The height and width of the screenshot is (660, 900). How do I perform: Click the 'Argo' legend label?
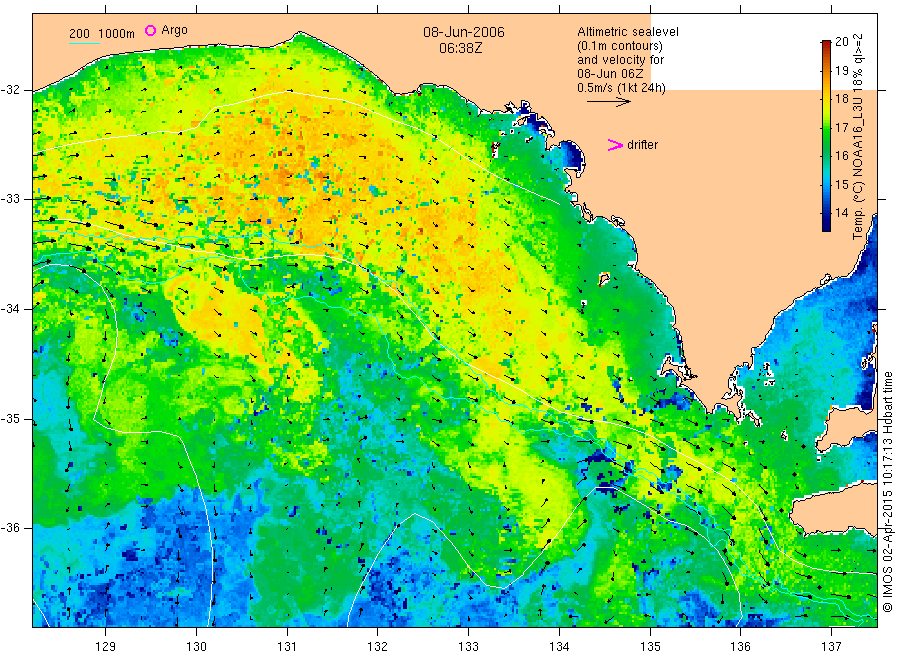(174, 30)
